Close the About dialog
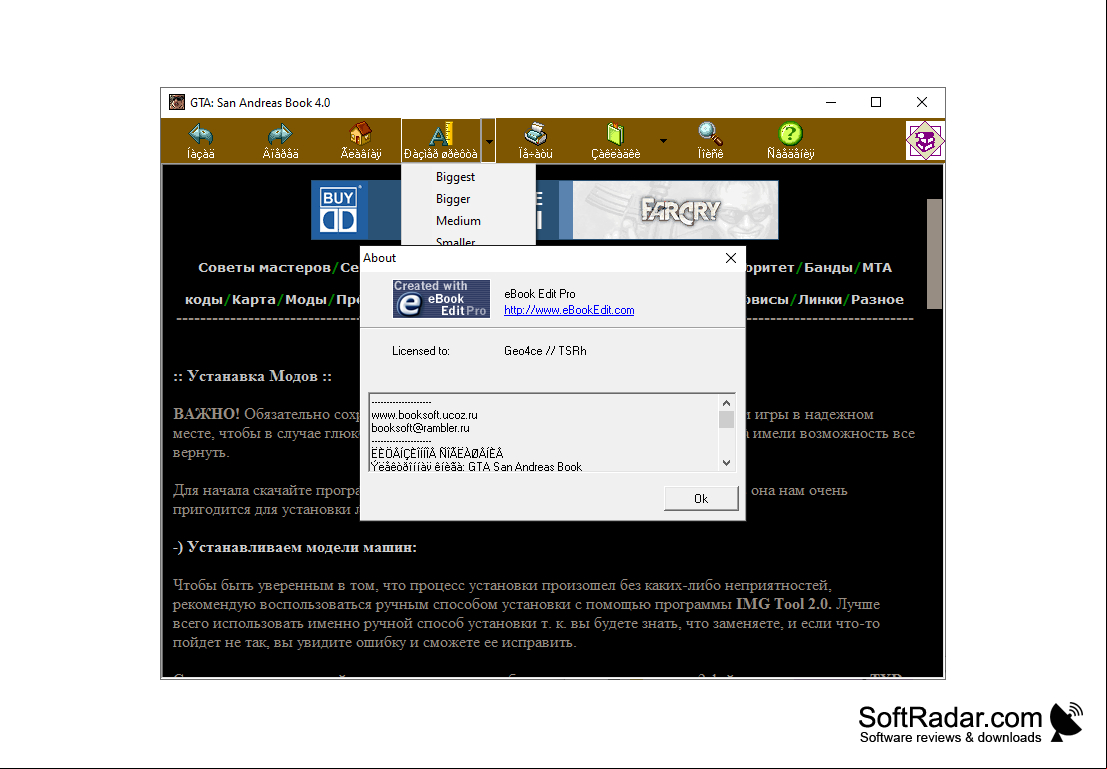Screen dimensions: 1107x769 coord(731,258)
